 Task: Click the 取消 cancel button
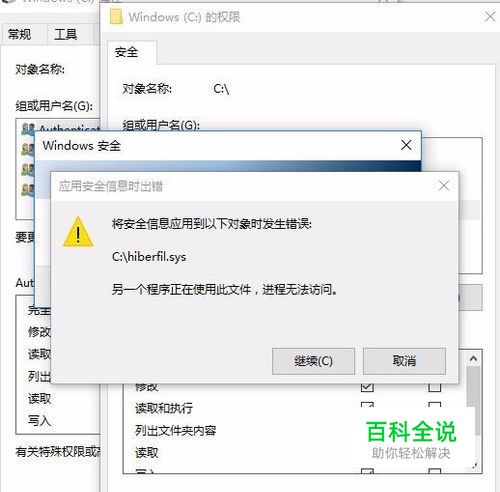pyautogui.click(x=404, y=361)
